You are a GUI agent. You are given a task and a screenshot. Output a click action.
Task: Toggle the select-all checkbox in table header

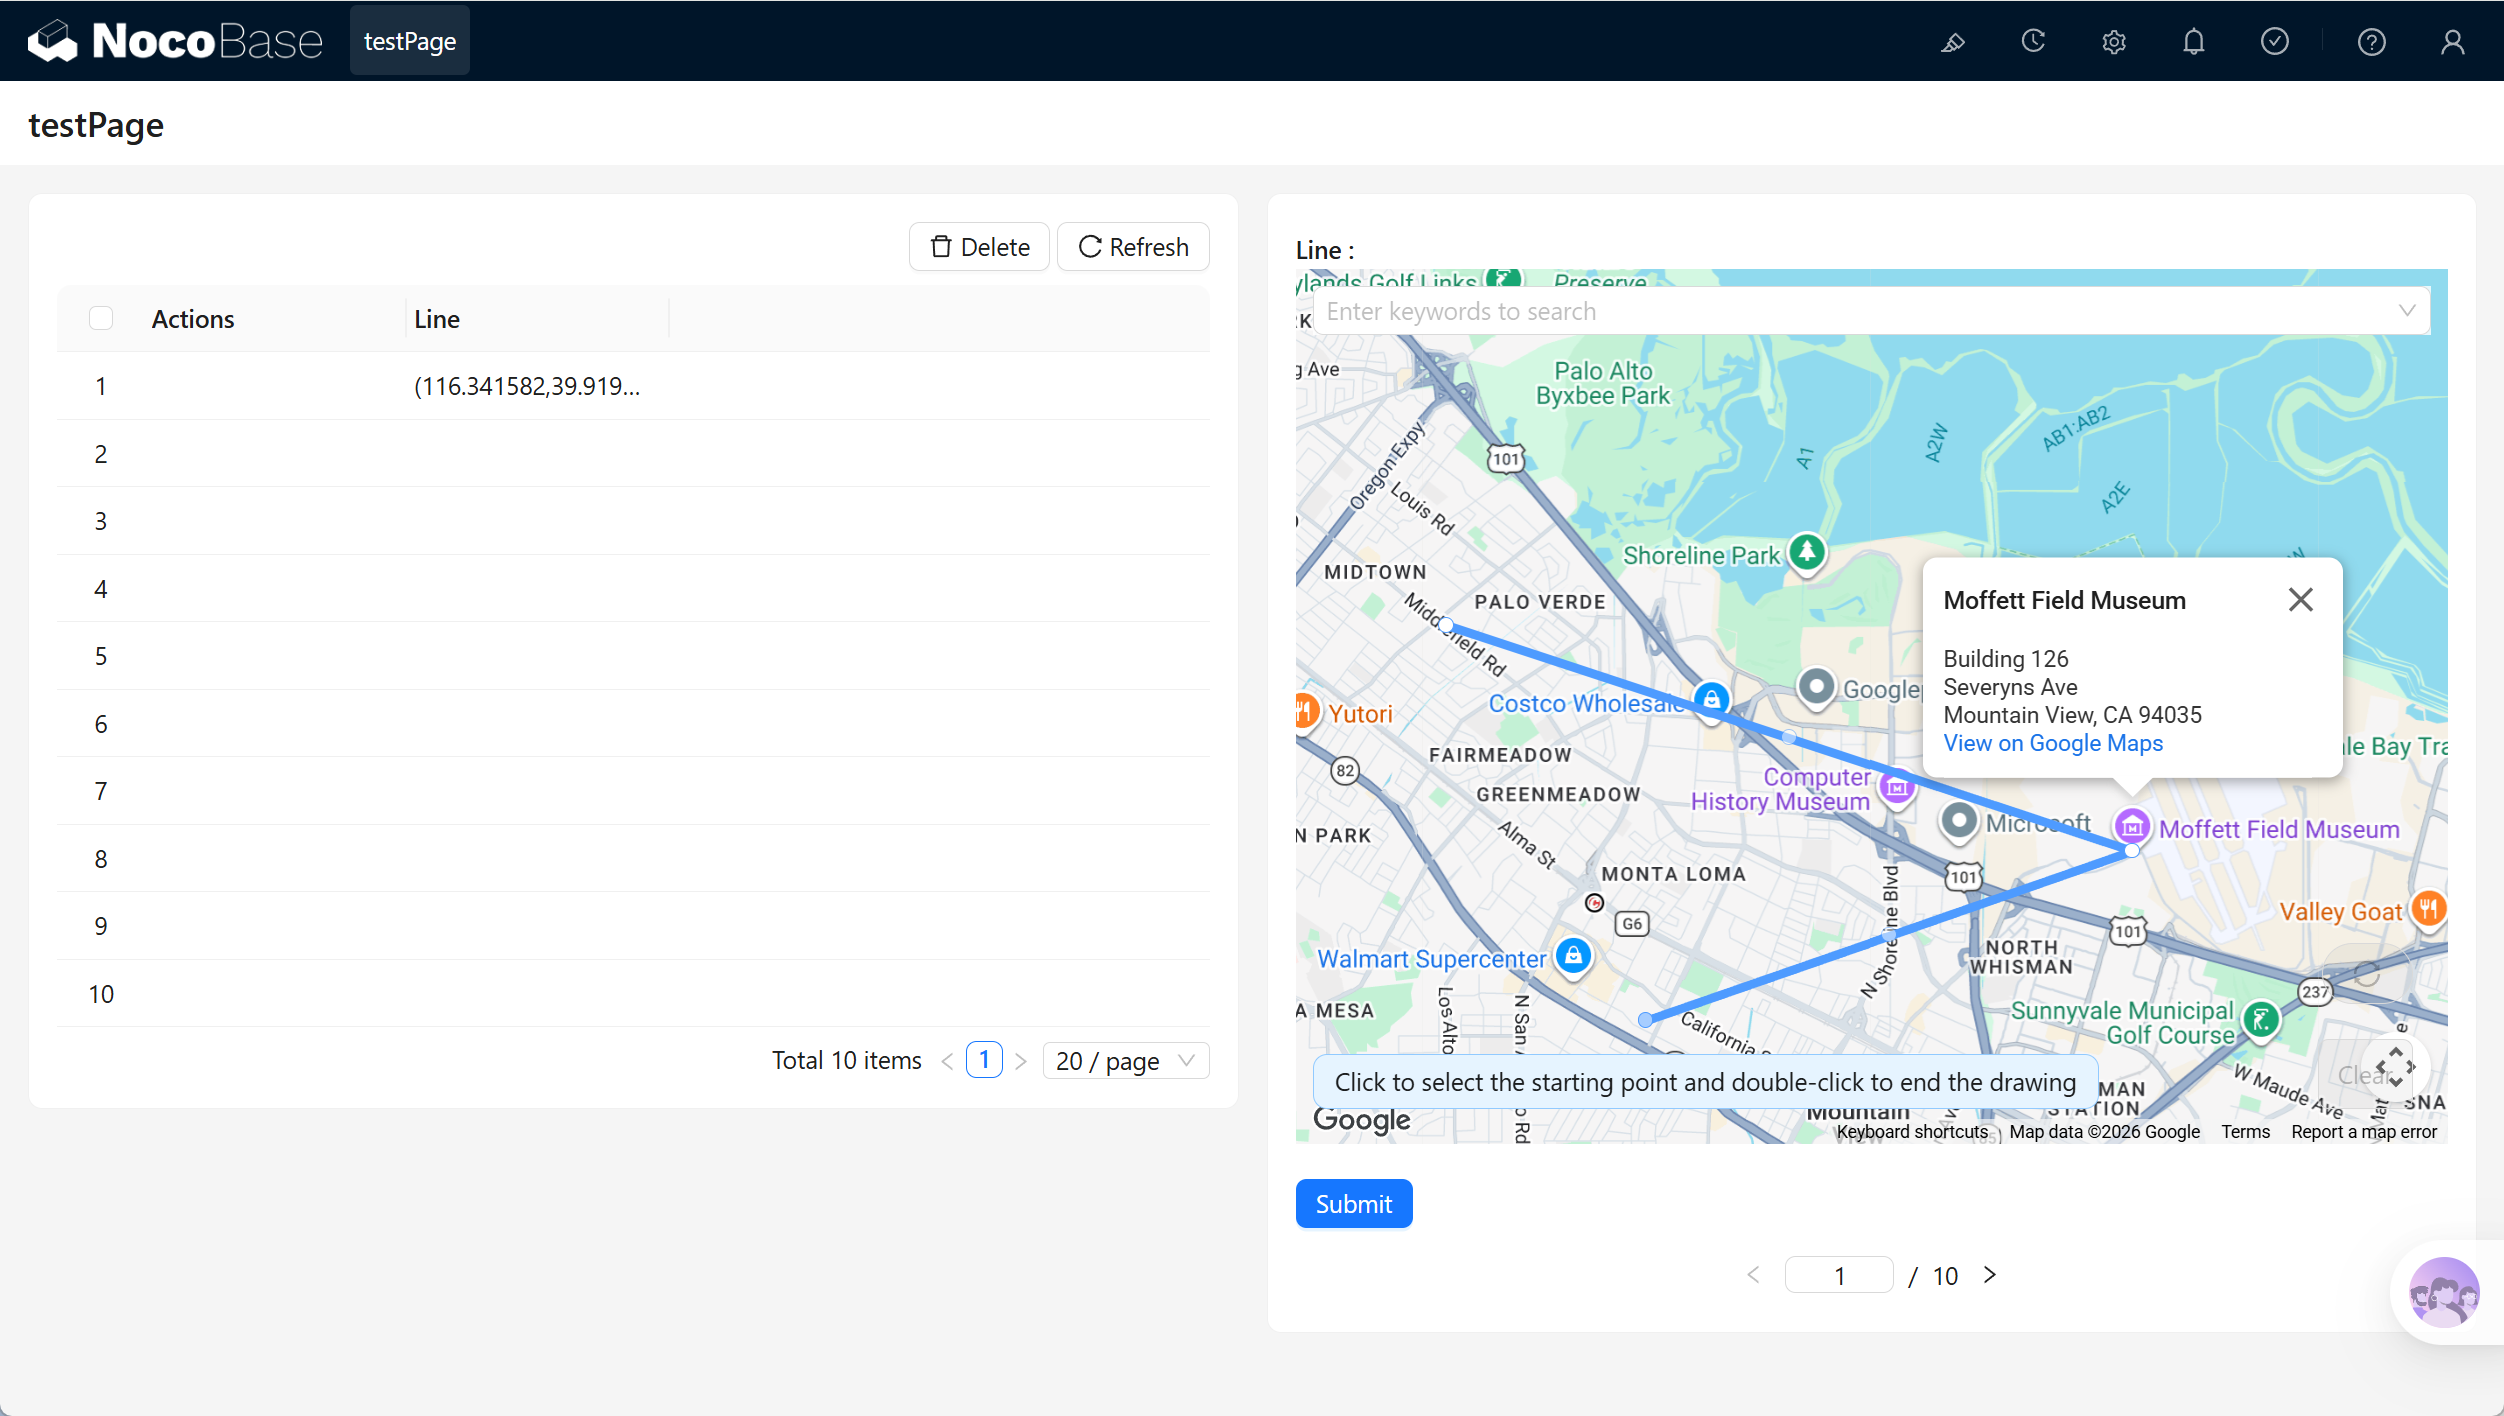tap(101, 318)
